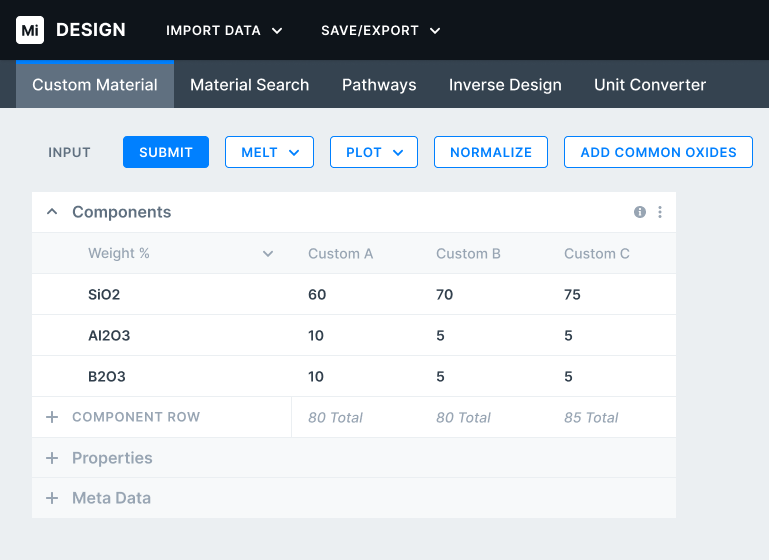Click the 85 Total under Custom C
769x560 pixels.
[x=591, y=417]
